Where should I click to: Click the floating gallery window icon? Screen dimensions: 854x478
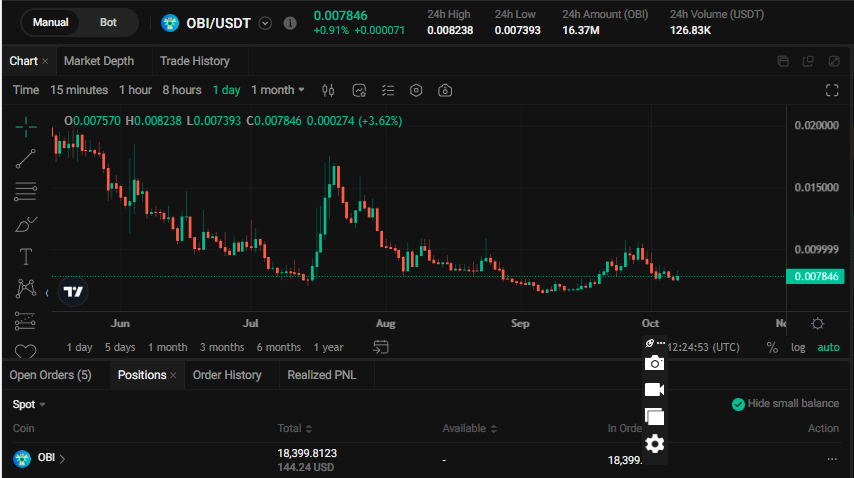654,417
